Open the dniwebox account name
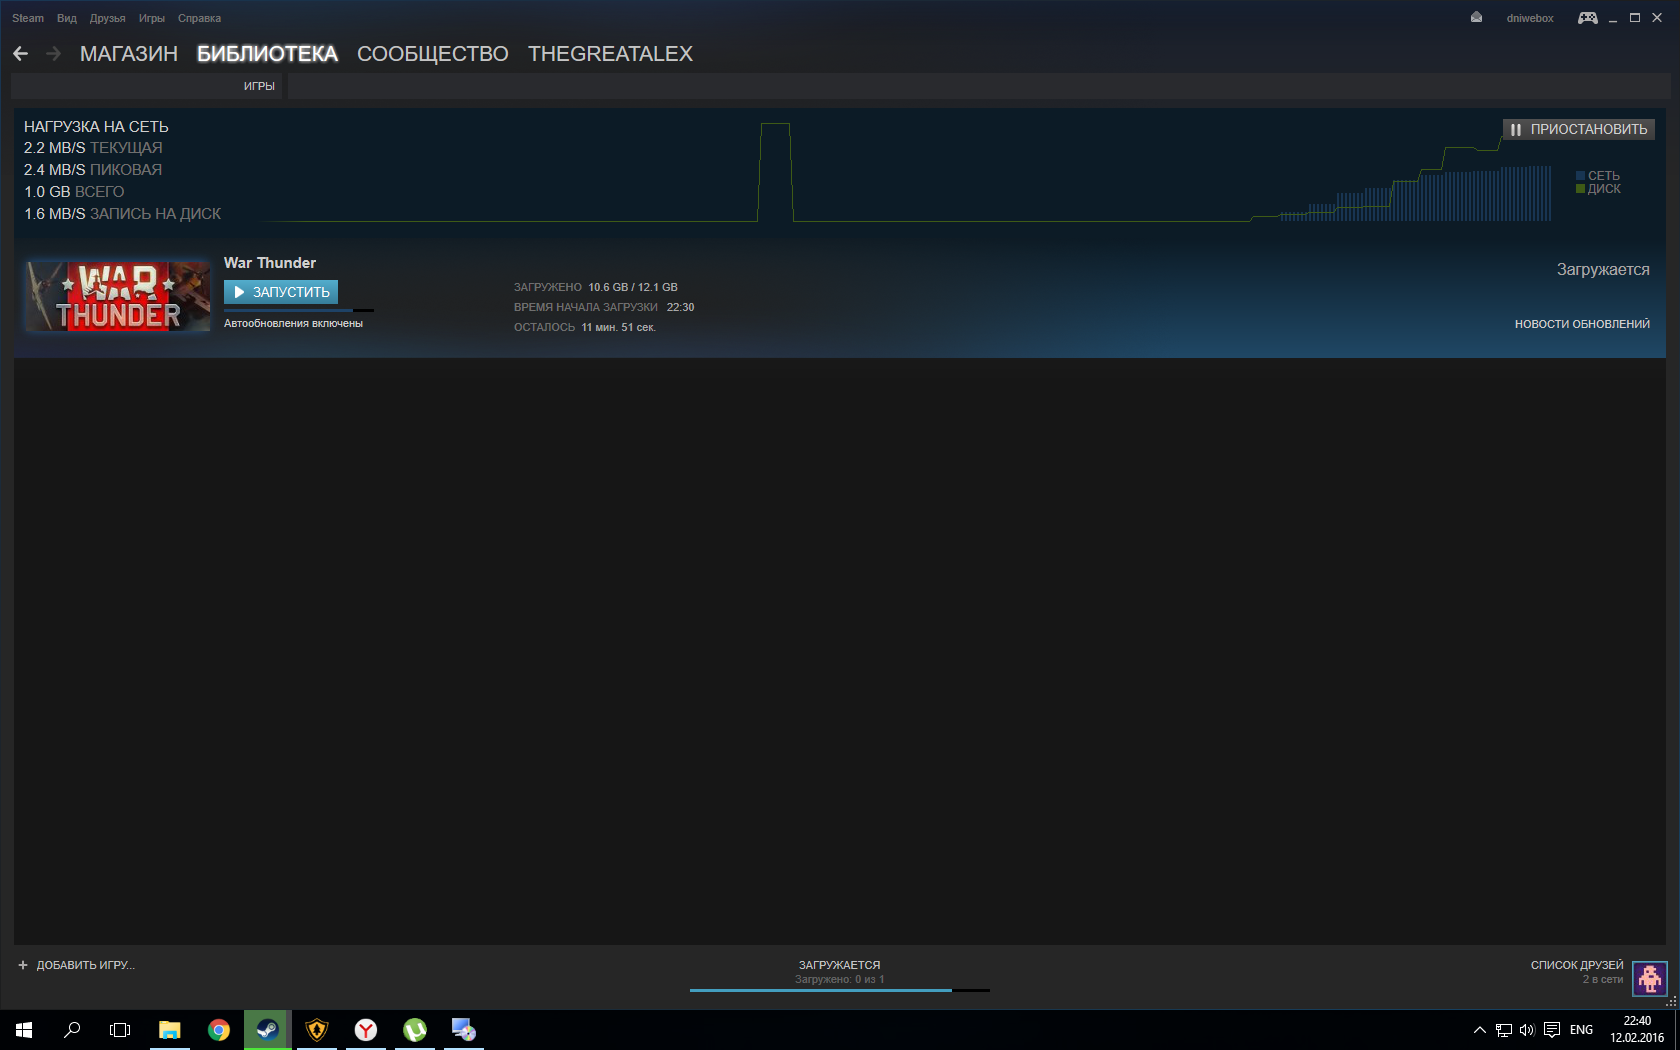This screenshot has height=1050, width=1680. [1530, 18]
